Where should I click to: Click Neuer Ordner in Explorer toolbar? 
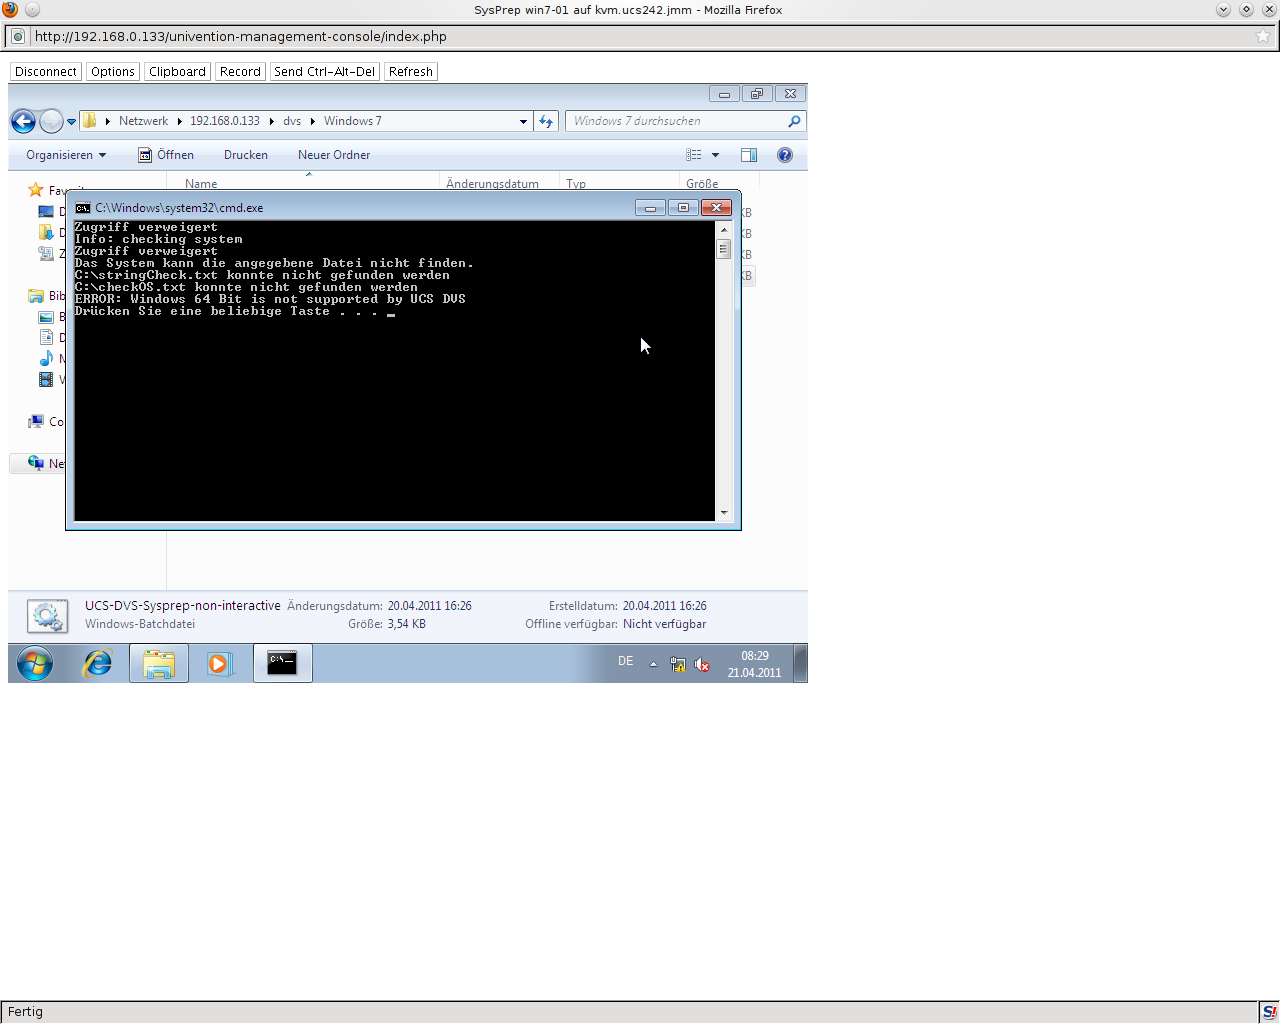click(333, 155)
